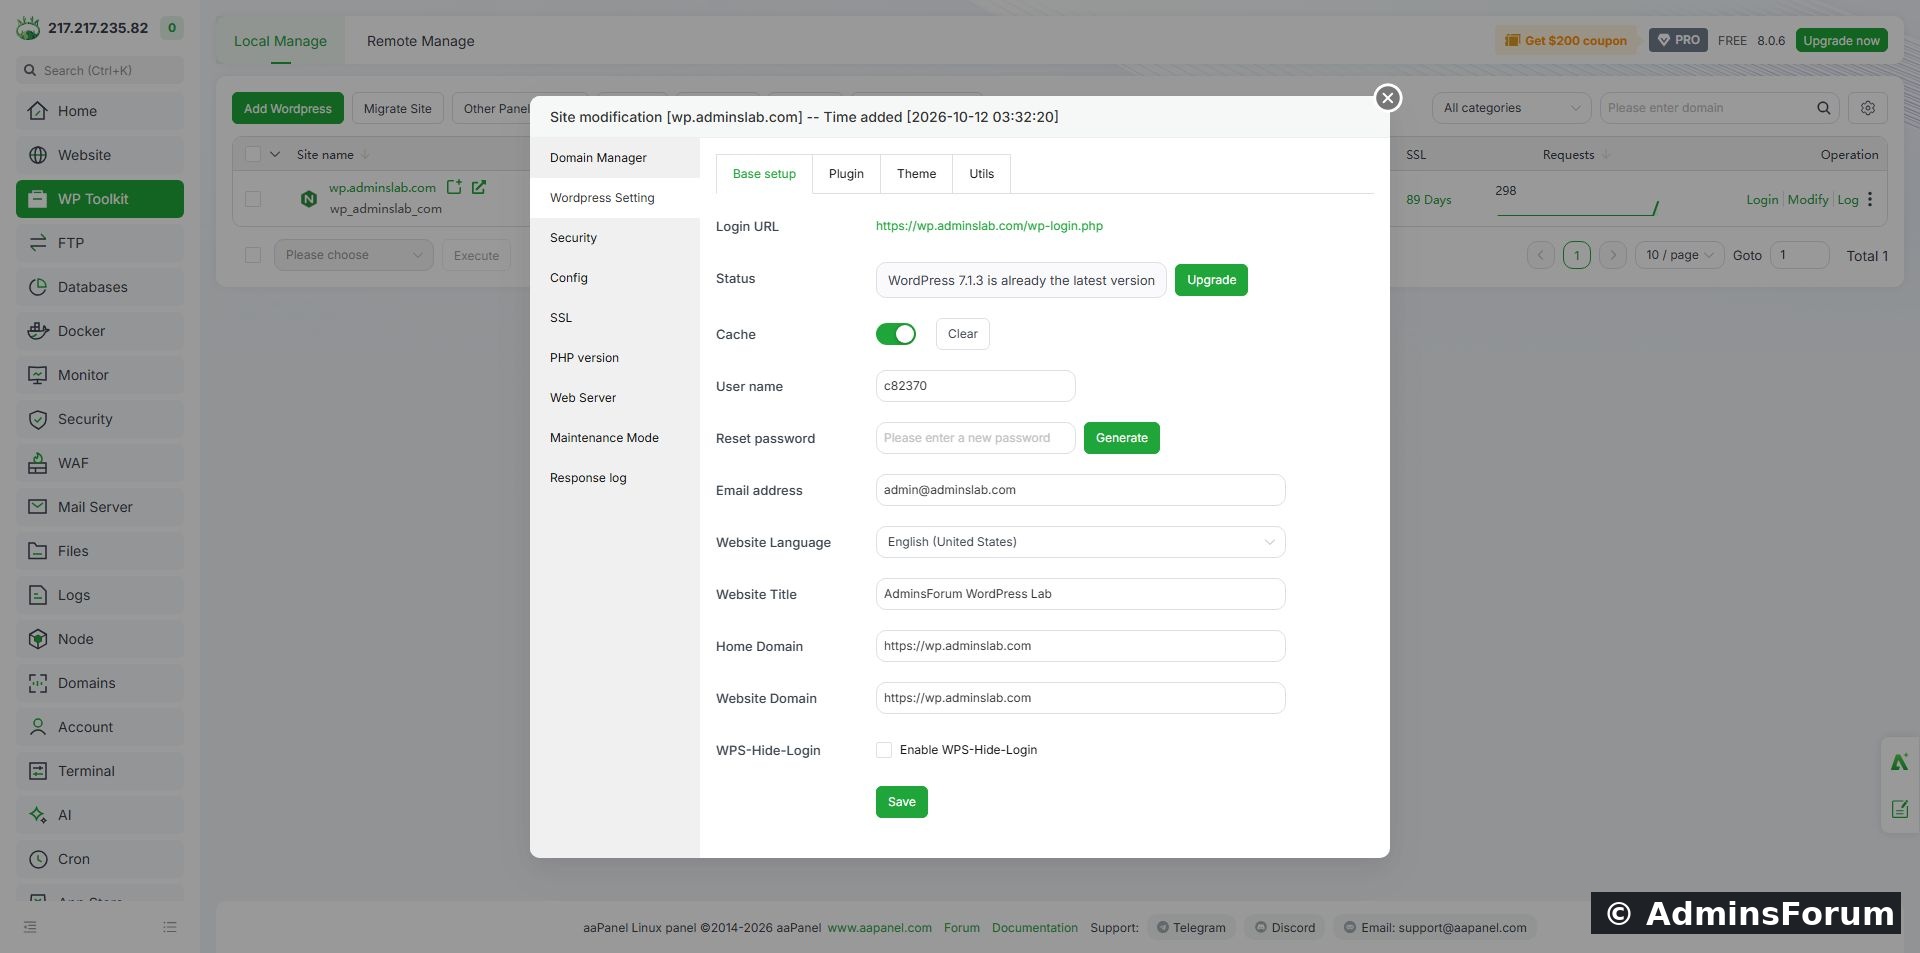The image size is (1920, 953).
Task: Open the WAF sidebar item
Action: coord(100,463)
